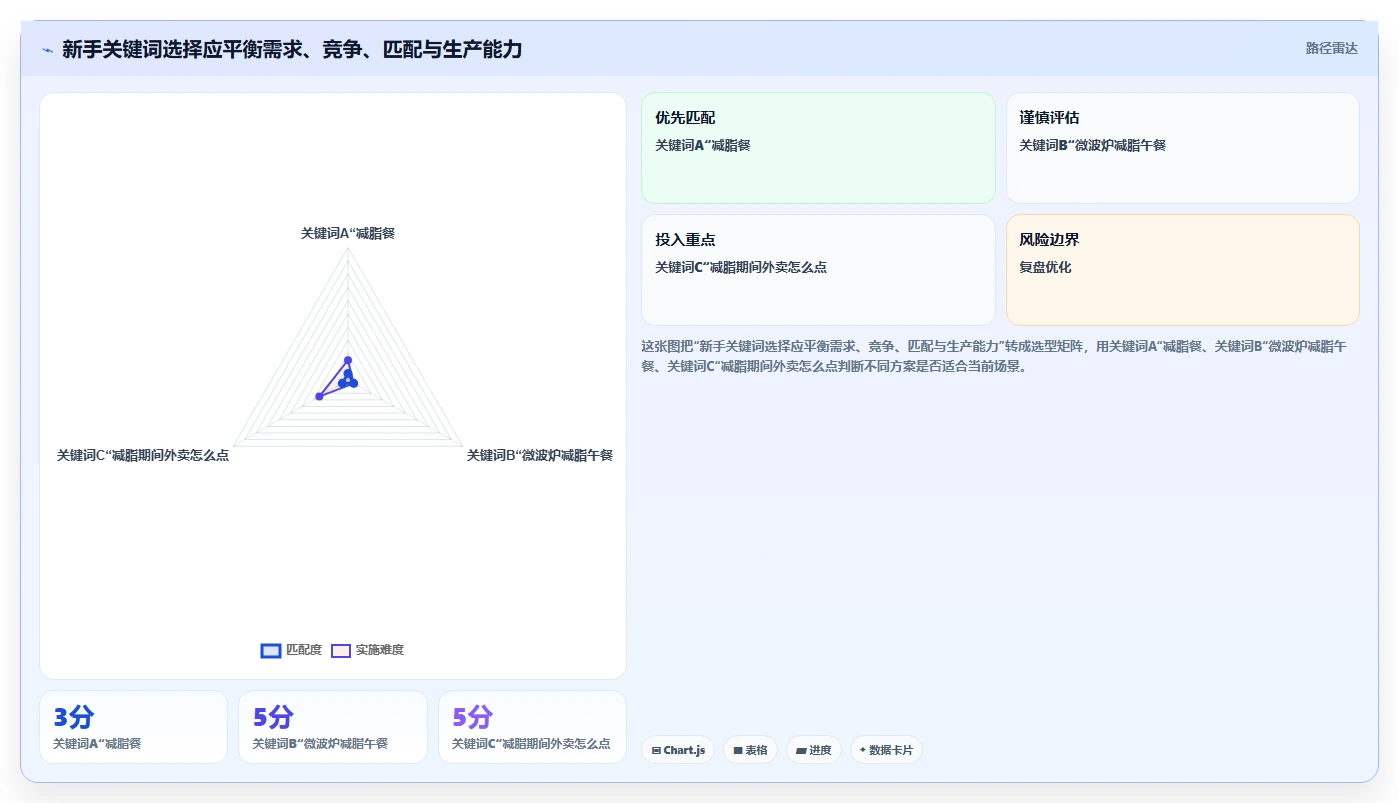Open the 谨慎评估 card
This screenshot has width=1399, height=803.
(x=1182, y=148)
